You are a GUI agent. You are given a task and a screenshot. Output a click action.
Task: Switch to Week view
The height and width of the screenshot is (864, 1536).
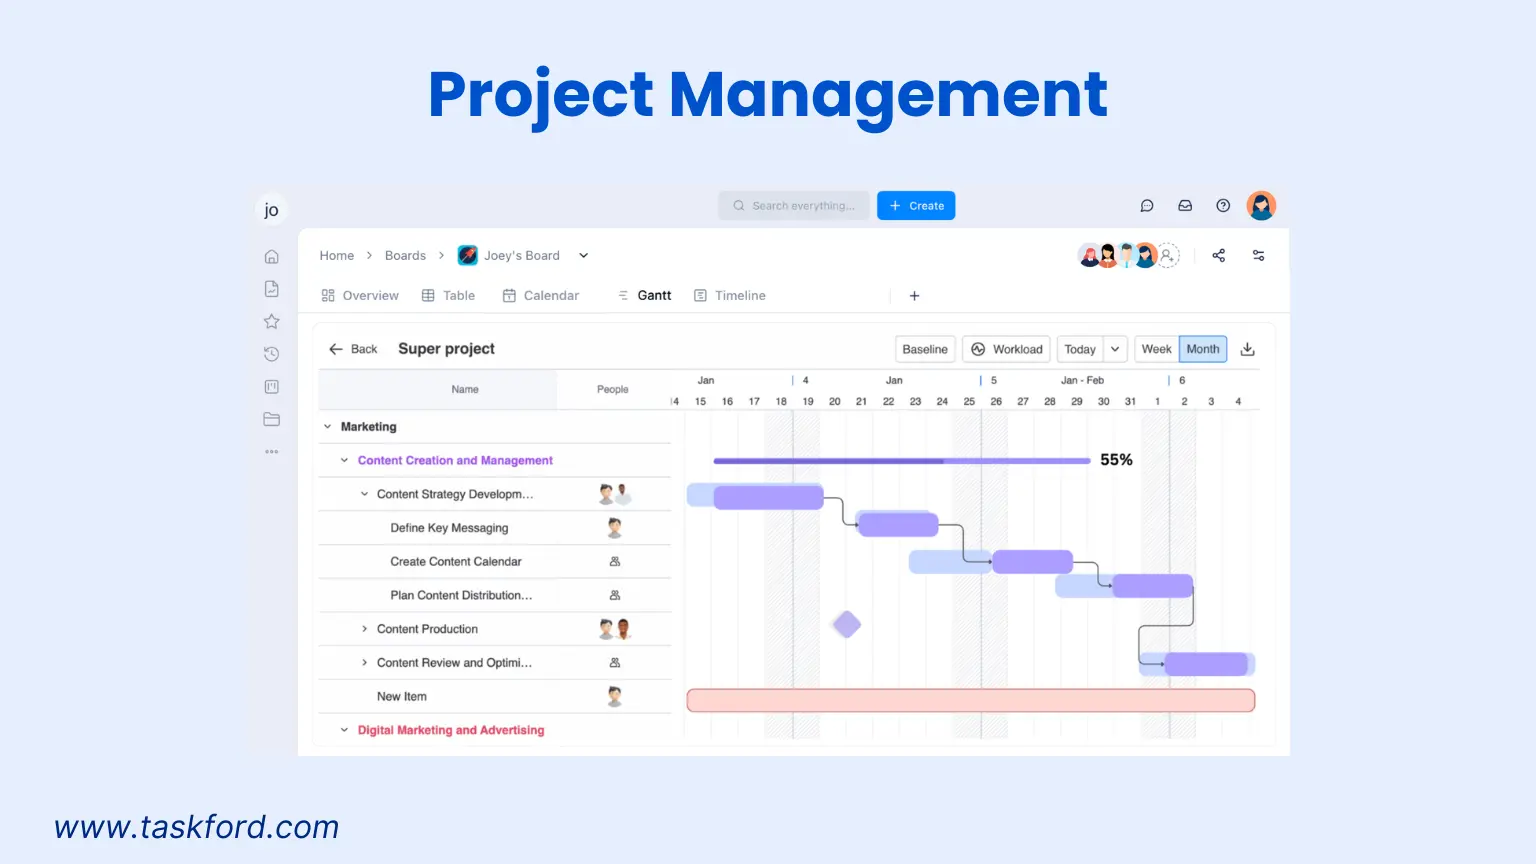click(1156, 349)
